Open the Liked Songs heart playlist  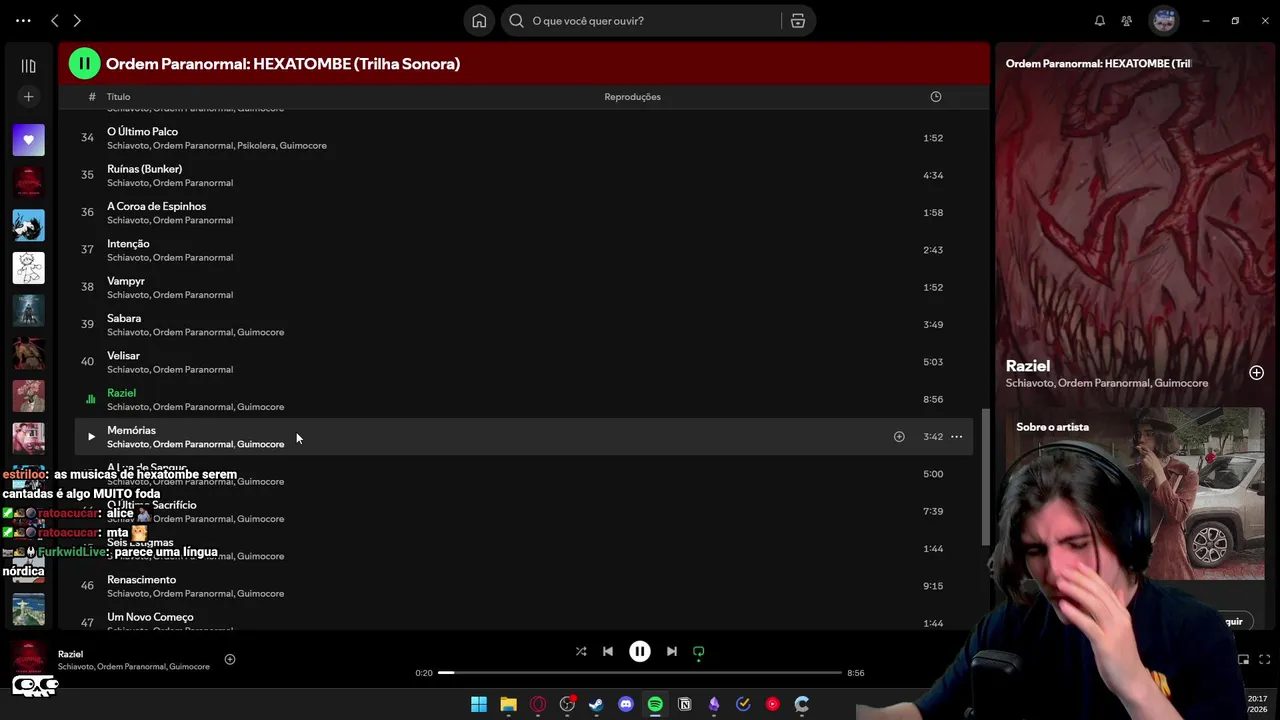(28, 140)
